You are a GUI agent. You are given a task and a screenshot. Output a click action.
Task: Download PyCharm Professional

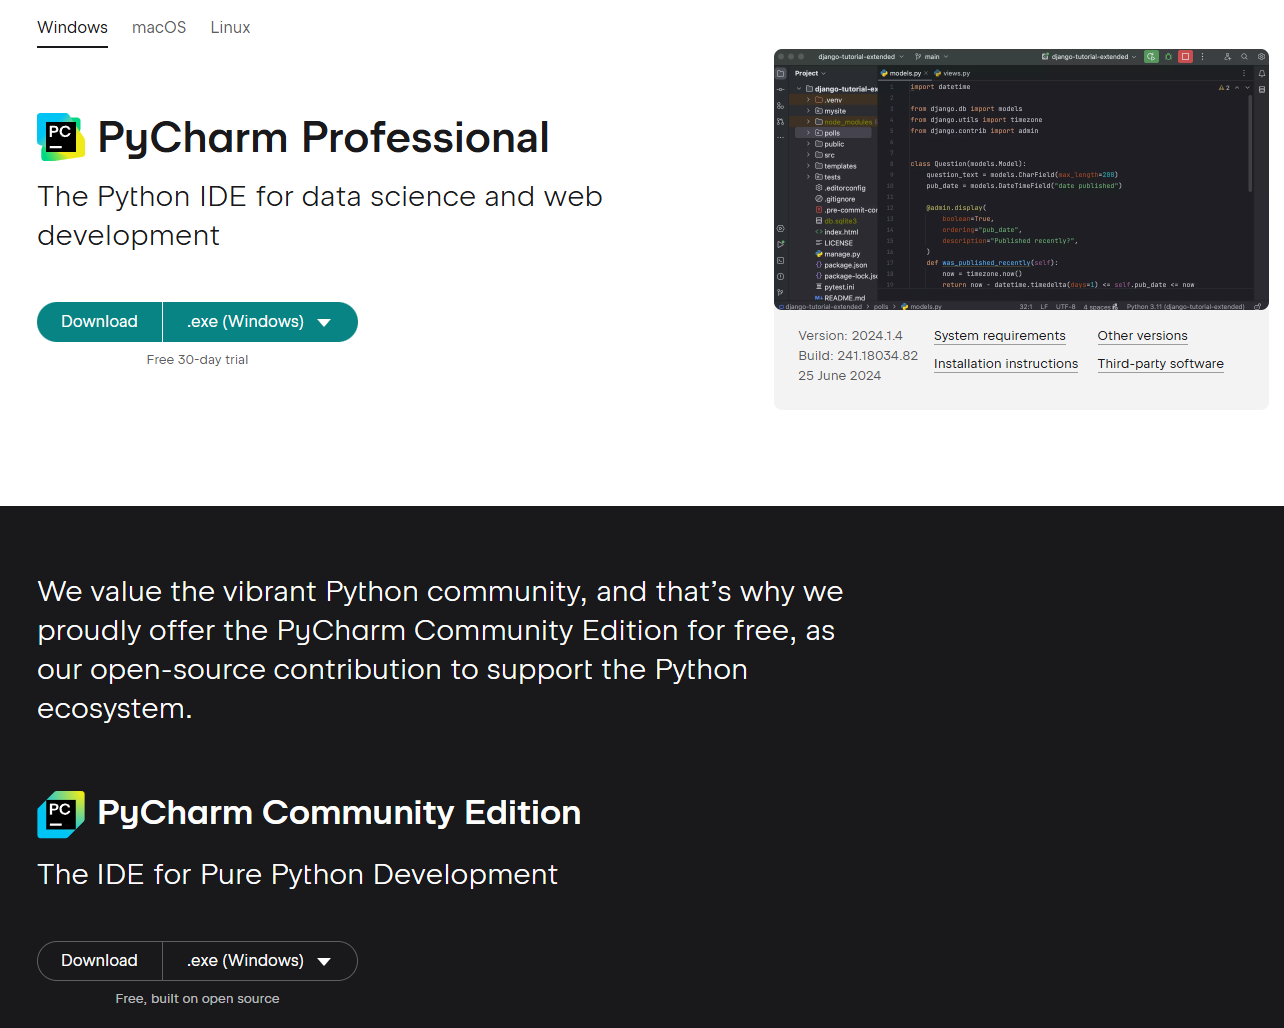coord(99,322)
